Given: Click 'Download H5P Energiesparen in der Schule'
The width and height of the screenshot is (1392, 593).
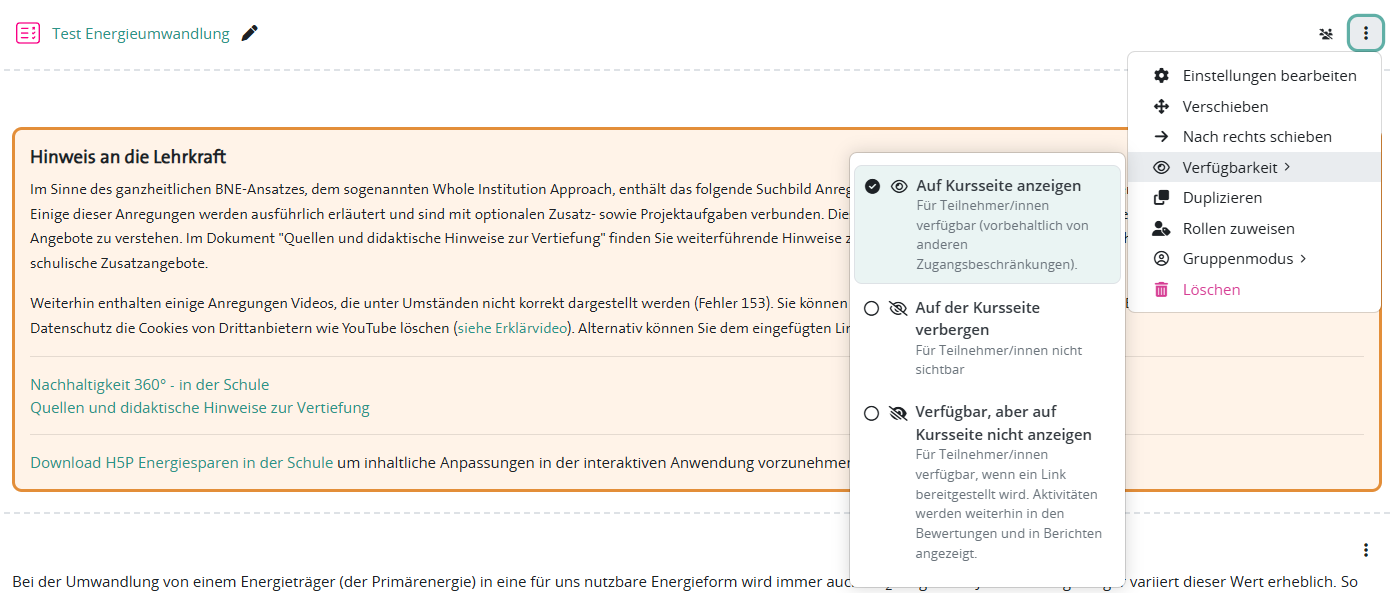Looking at the screenshot, I should (x=181, y=463).
